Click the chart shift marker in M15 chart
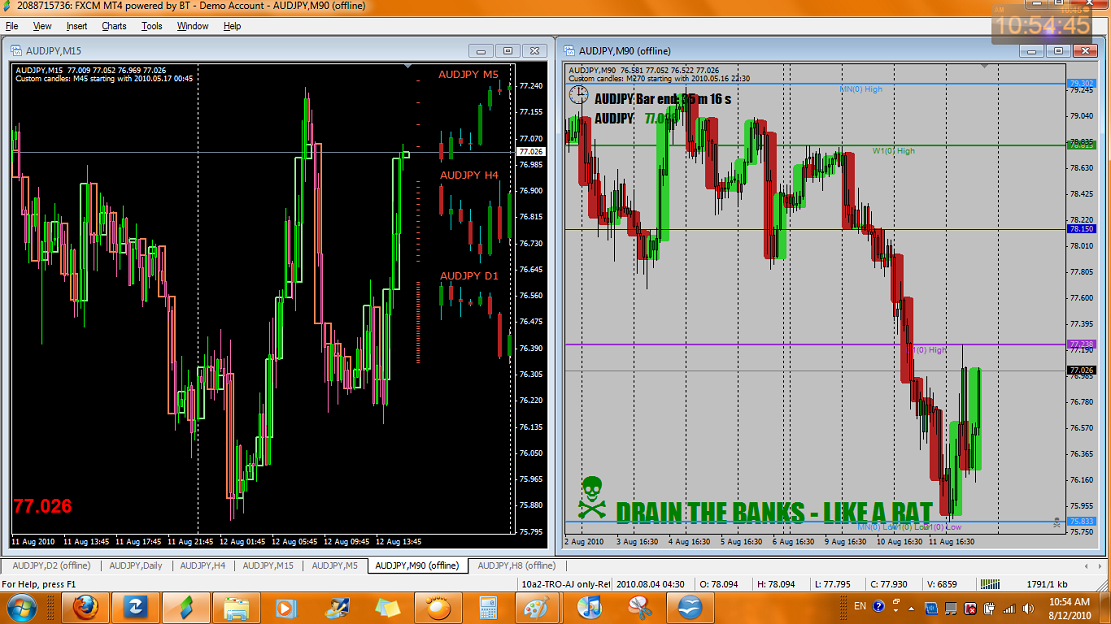The width and height of the screenshot is (1111, 624). pos(407,66)
